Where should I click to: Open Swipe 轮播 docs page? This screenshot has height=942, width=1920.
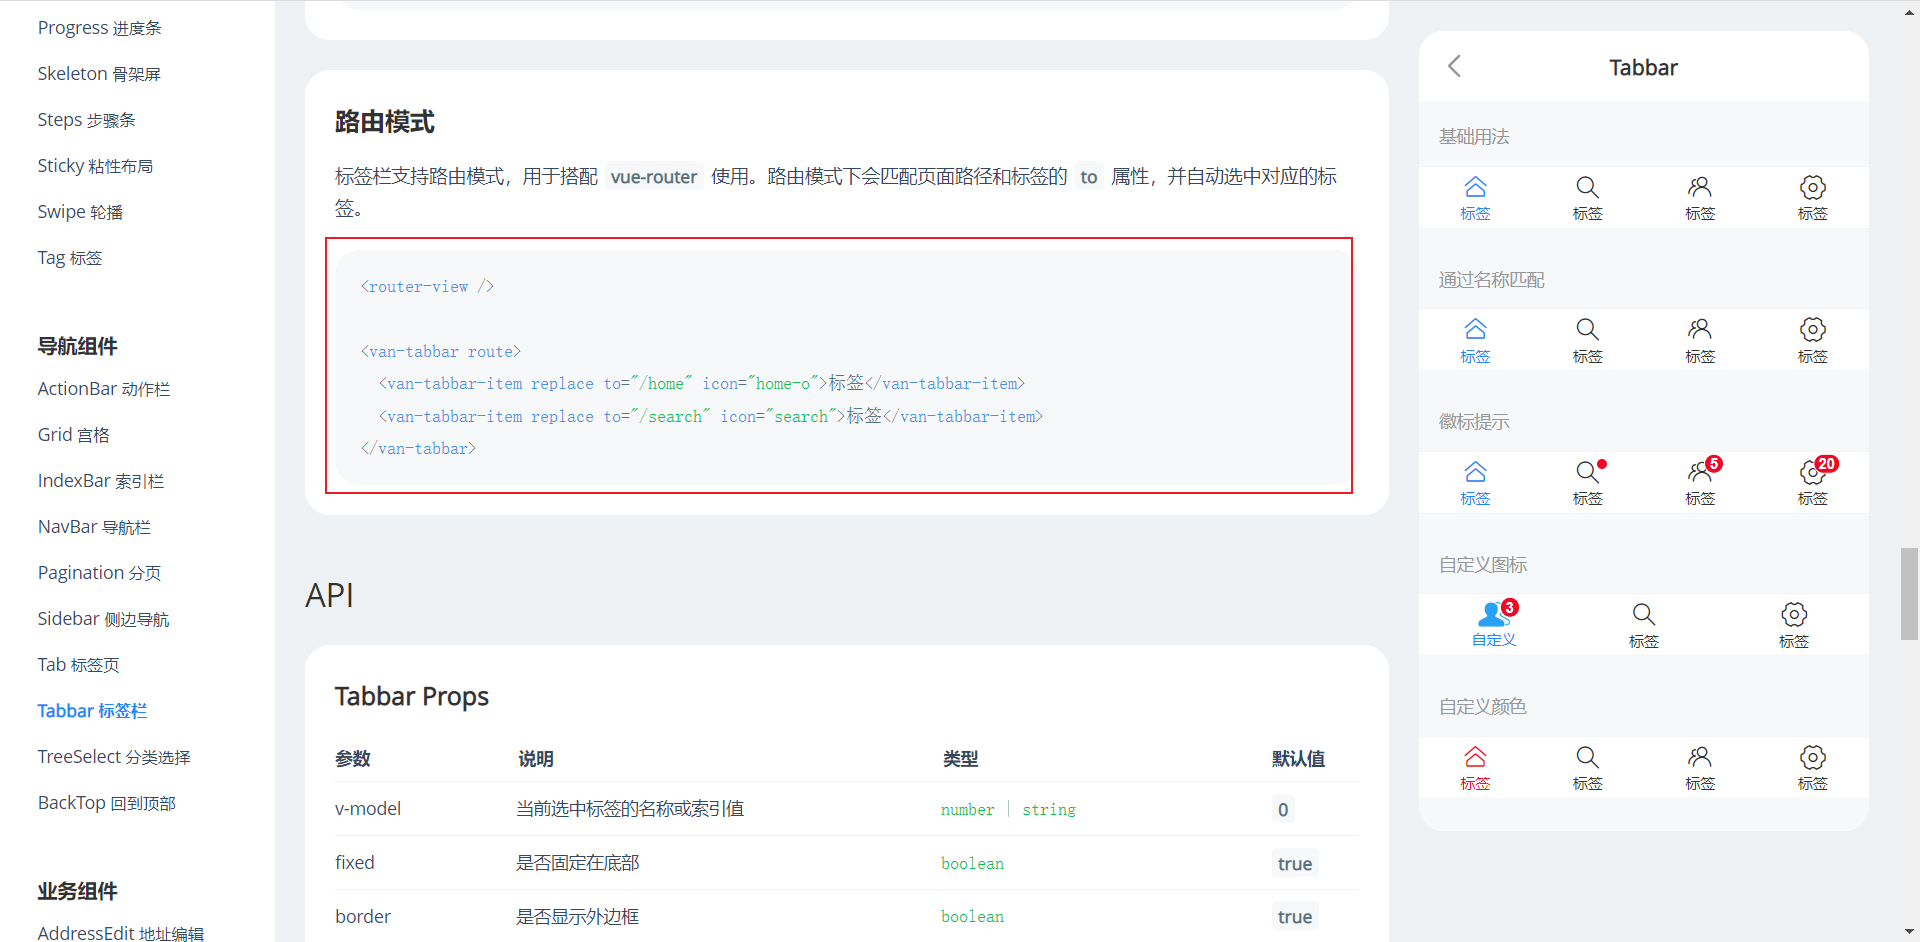coord(80,212)
